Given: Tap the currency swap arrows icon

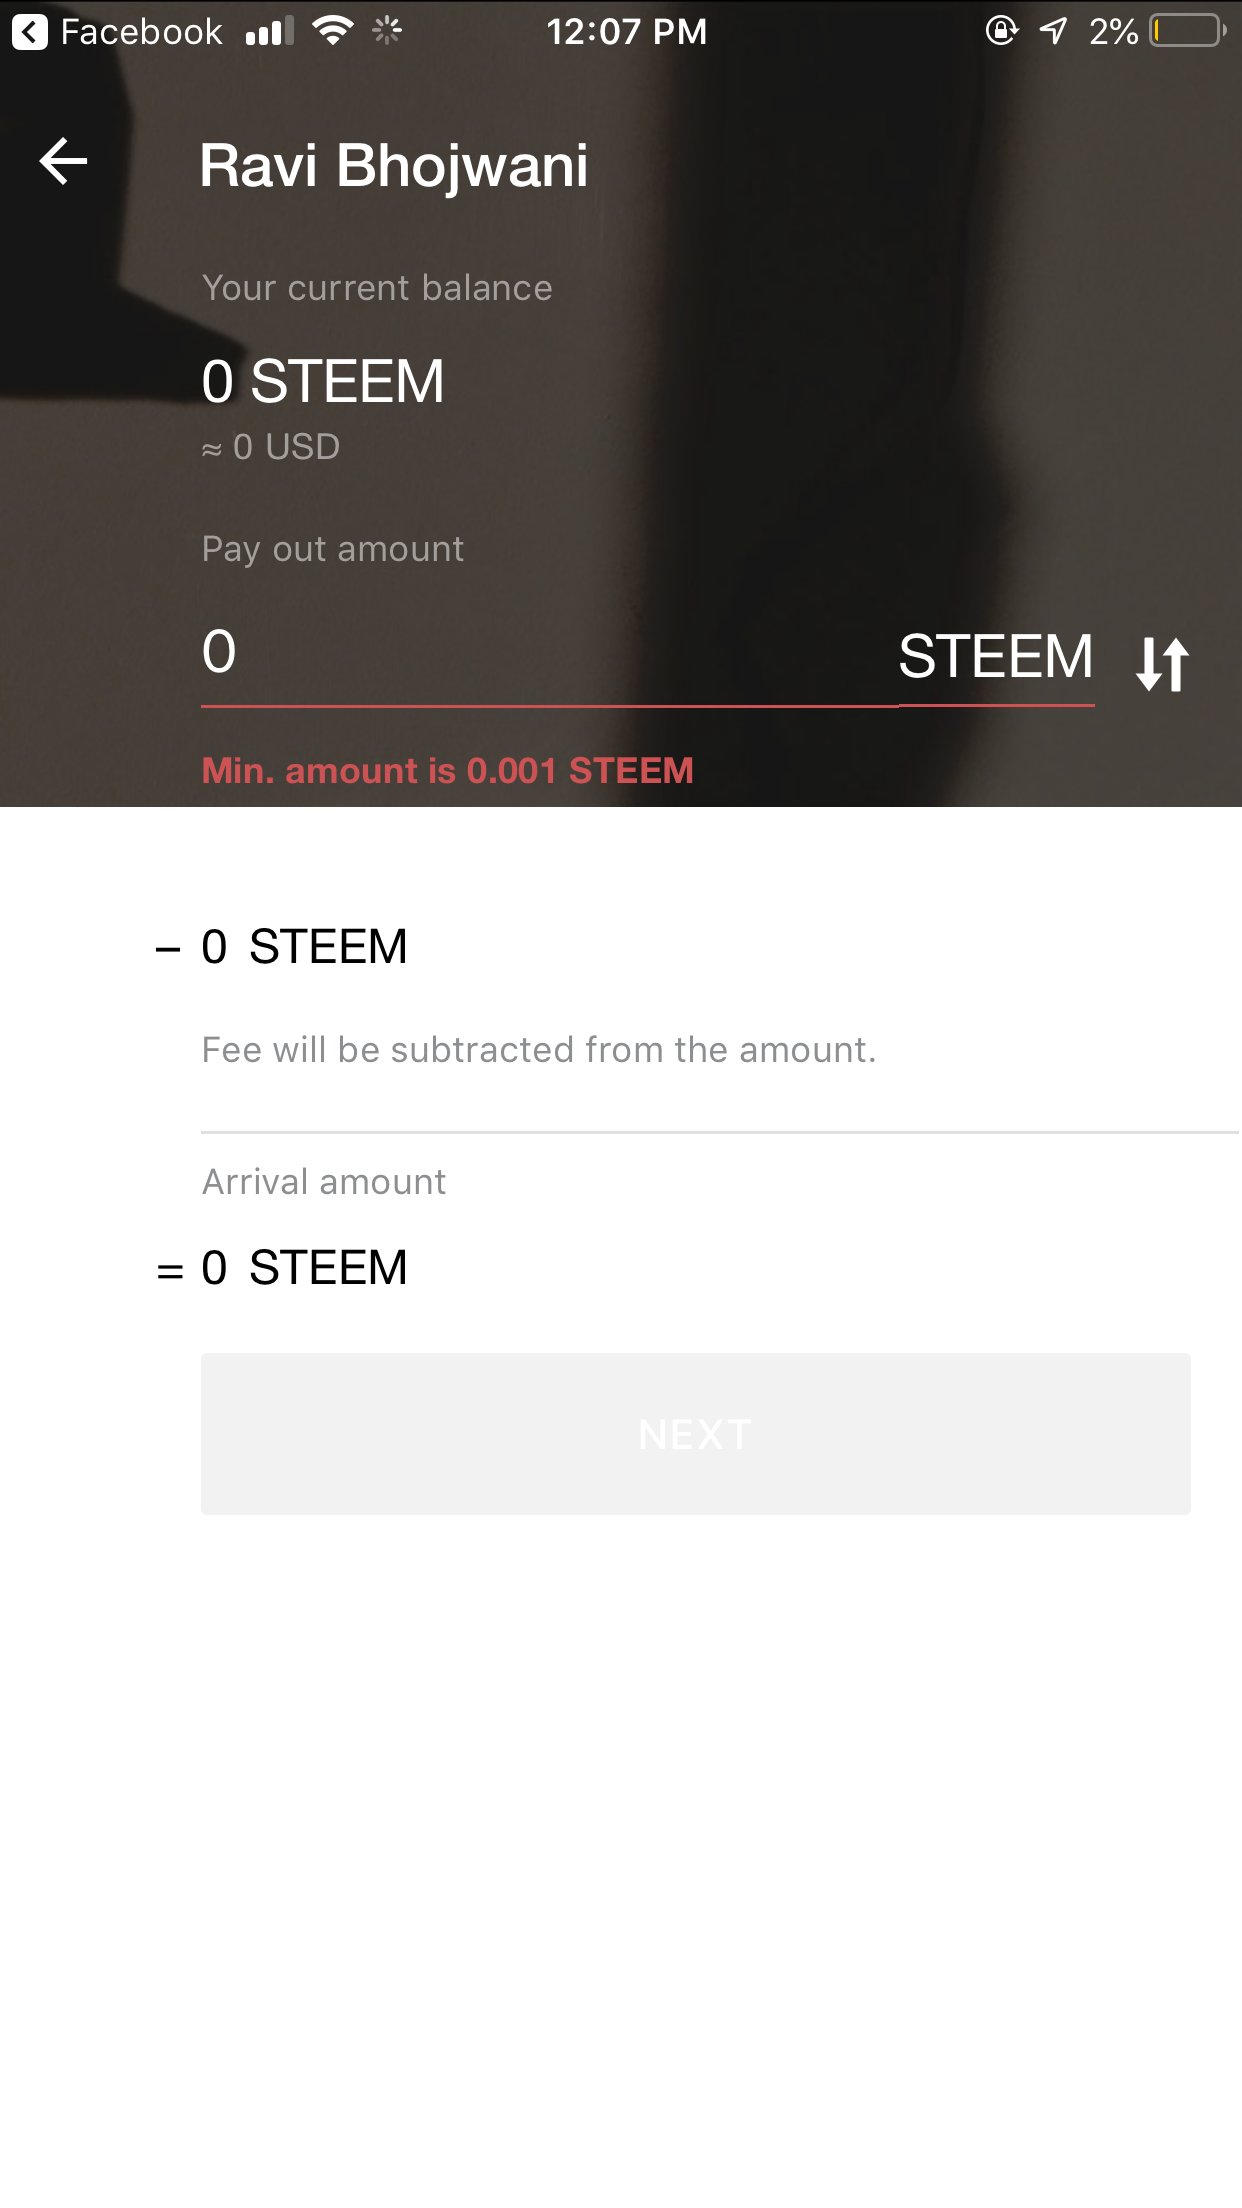Looking at the screenshot, I should pyautogui.click(x=1162, y=663).
